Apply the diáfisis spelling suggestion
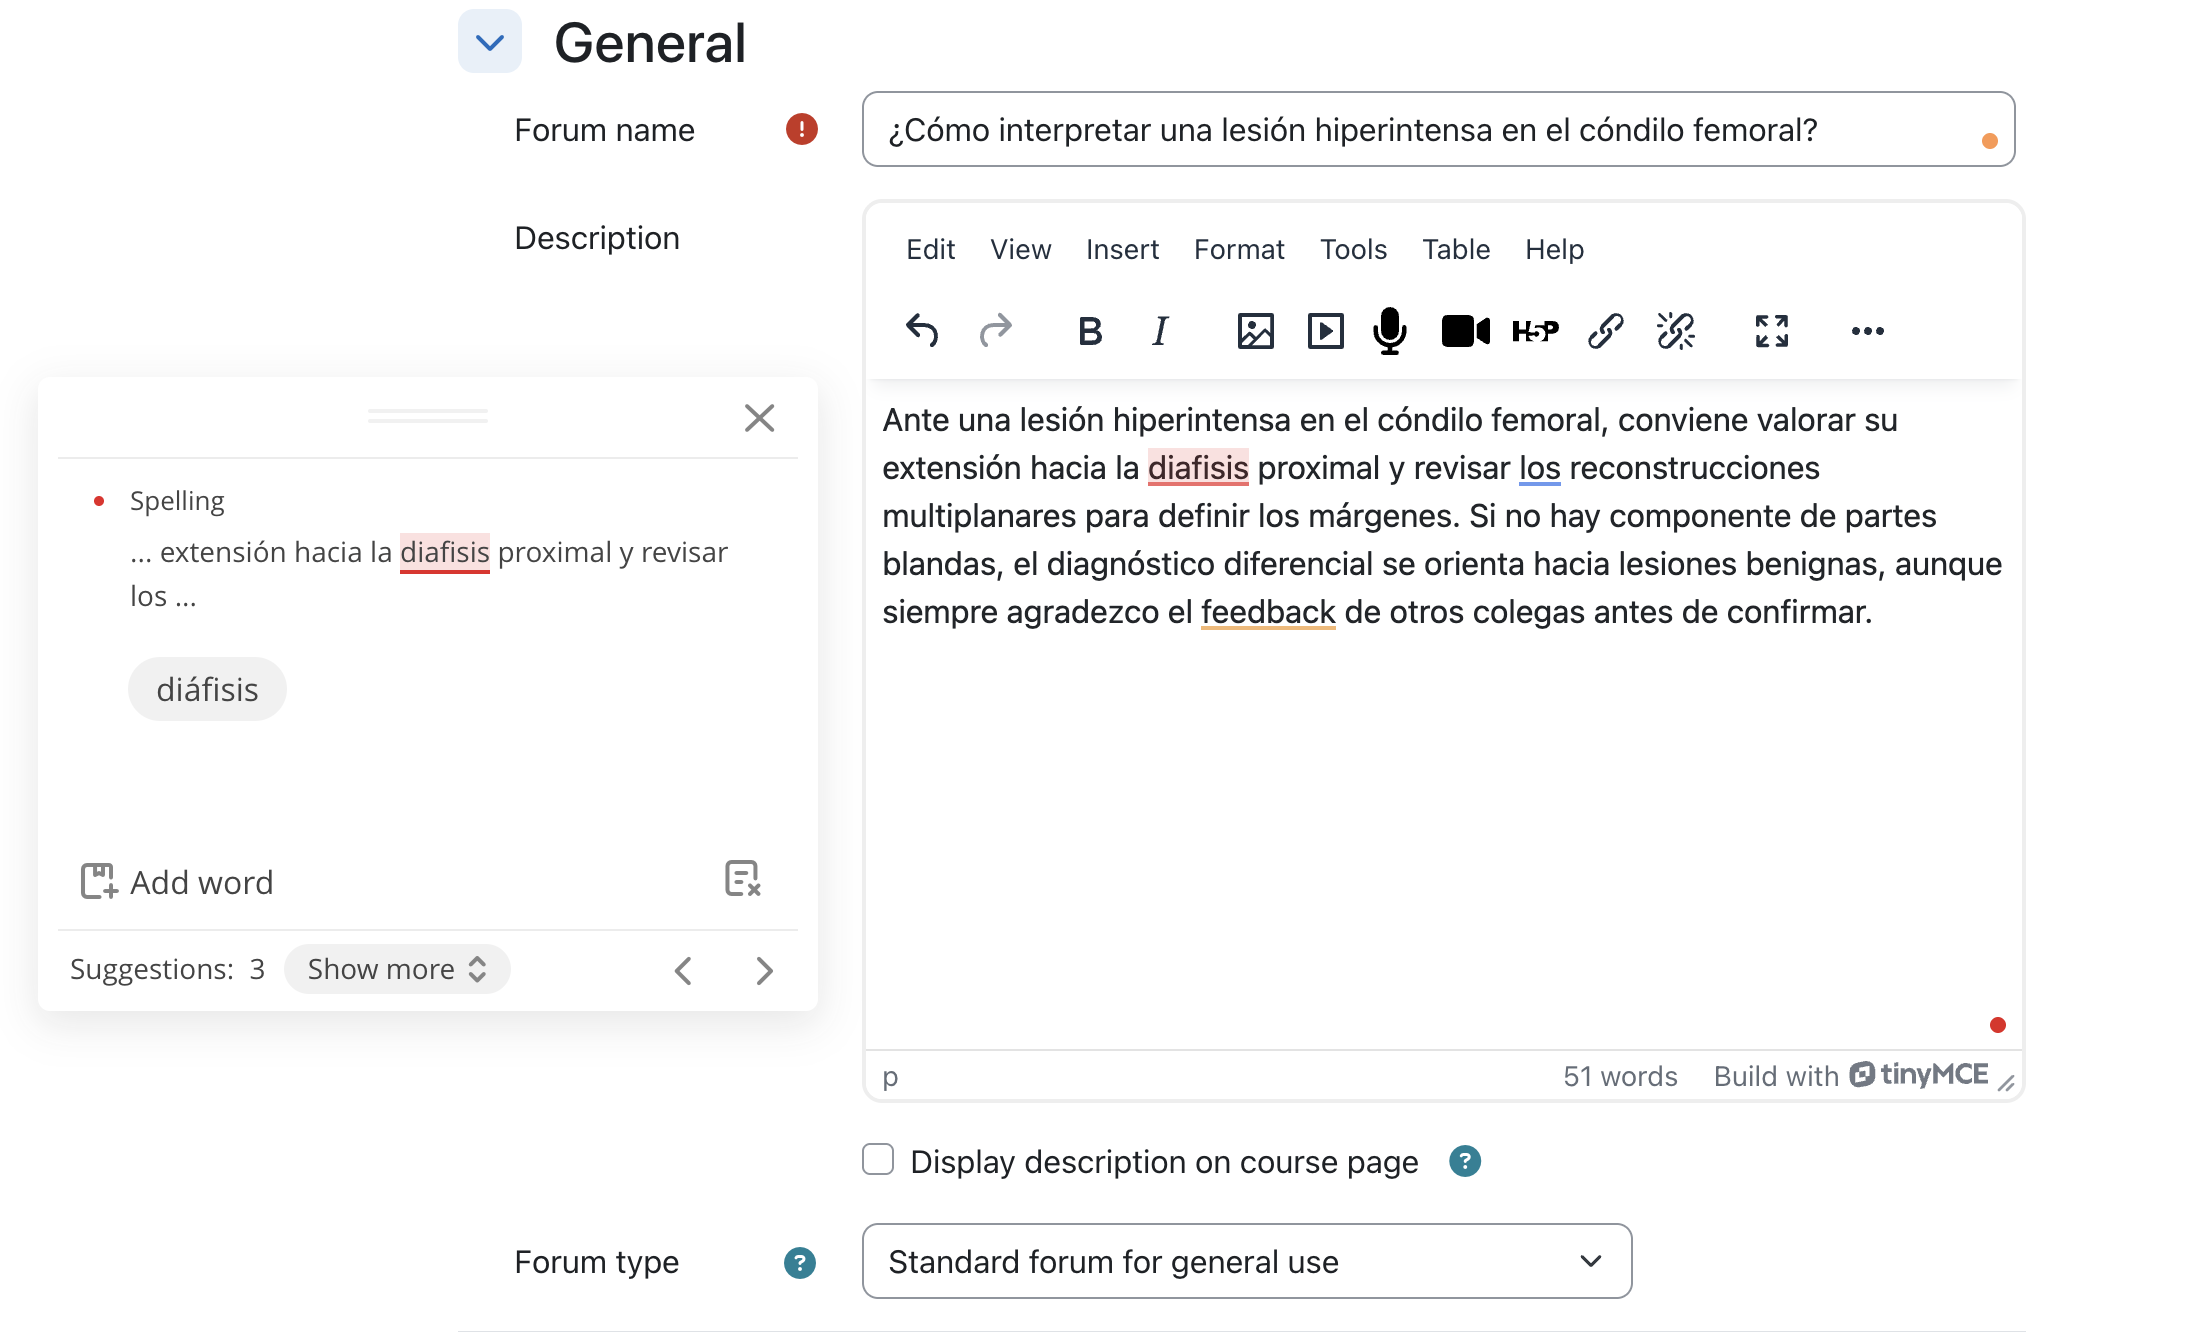The image size is (2192, 1332). click(207, 689)
